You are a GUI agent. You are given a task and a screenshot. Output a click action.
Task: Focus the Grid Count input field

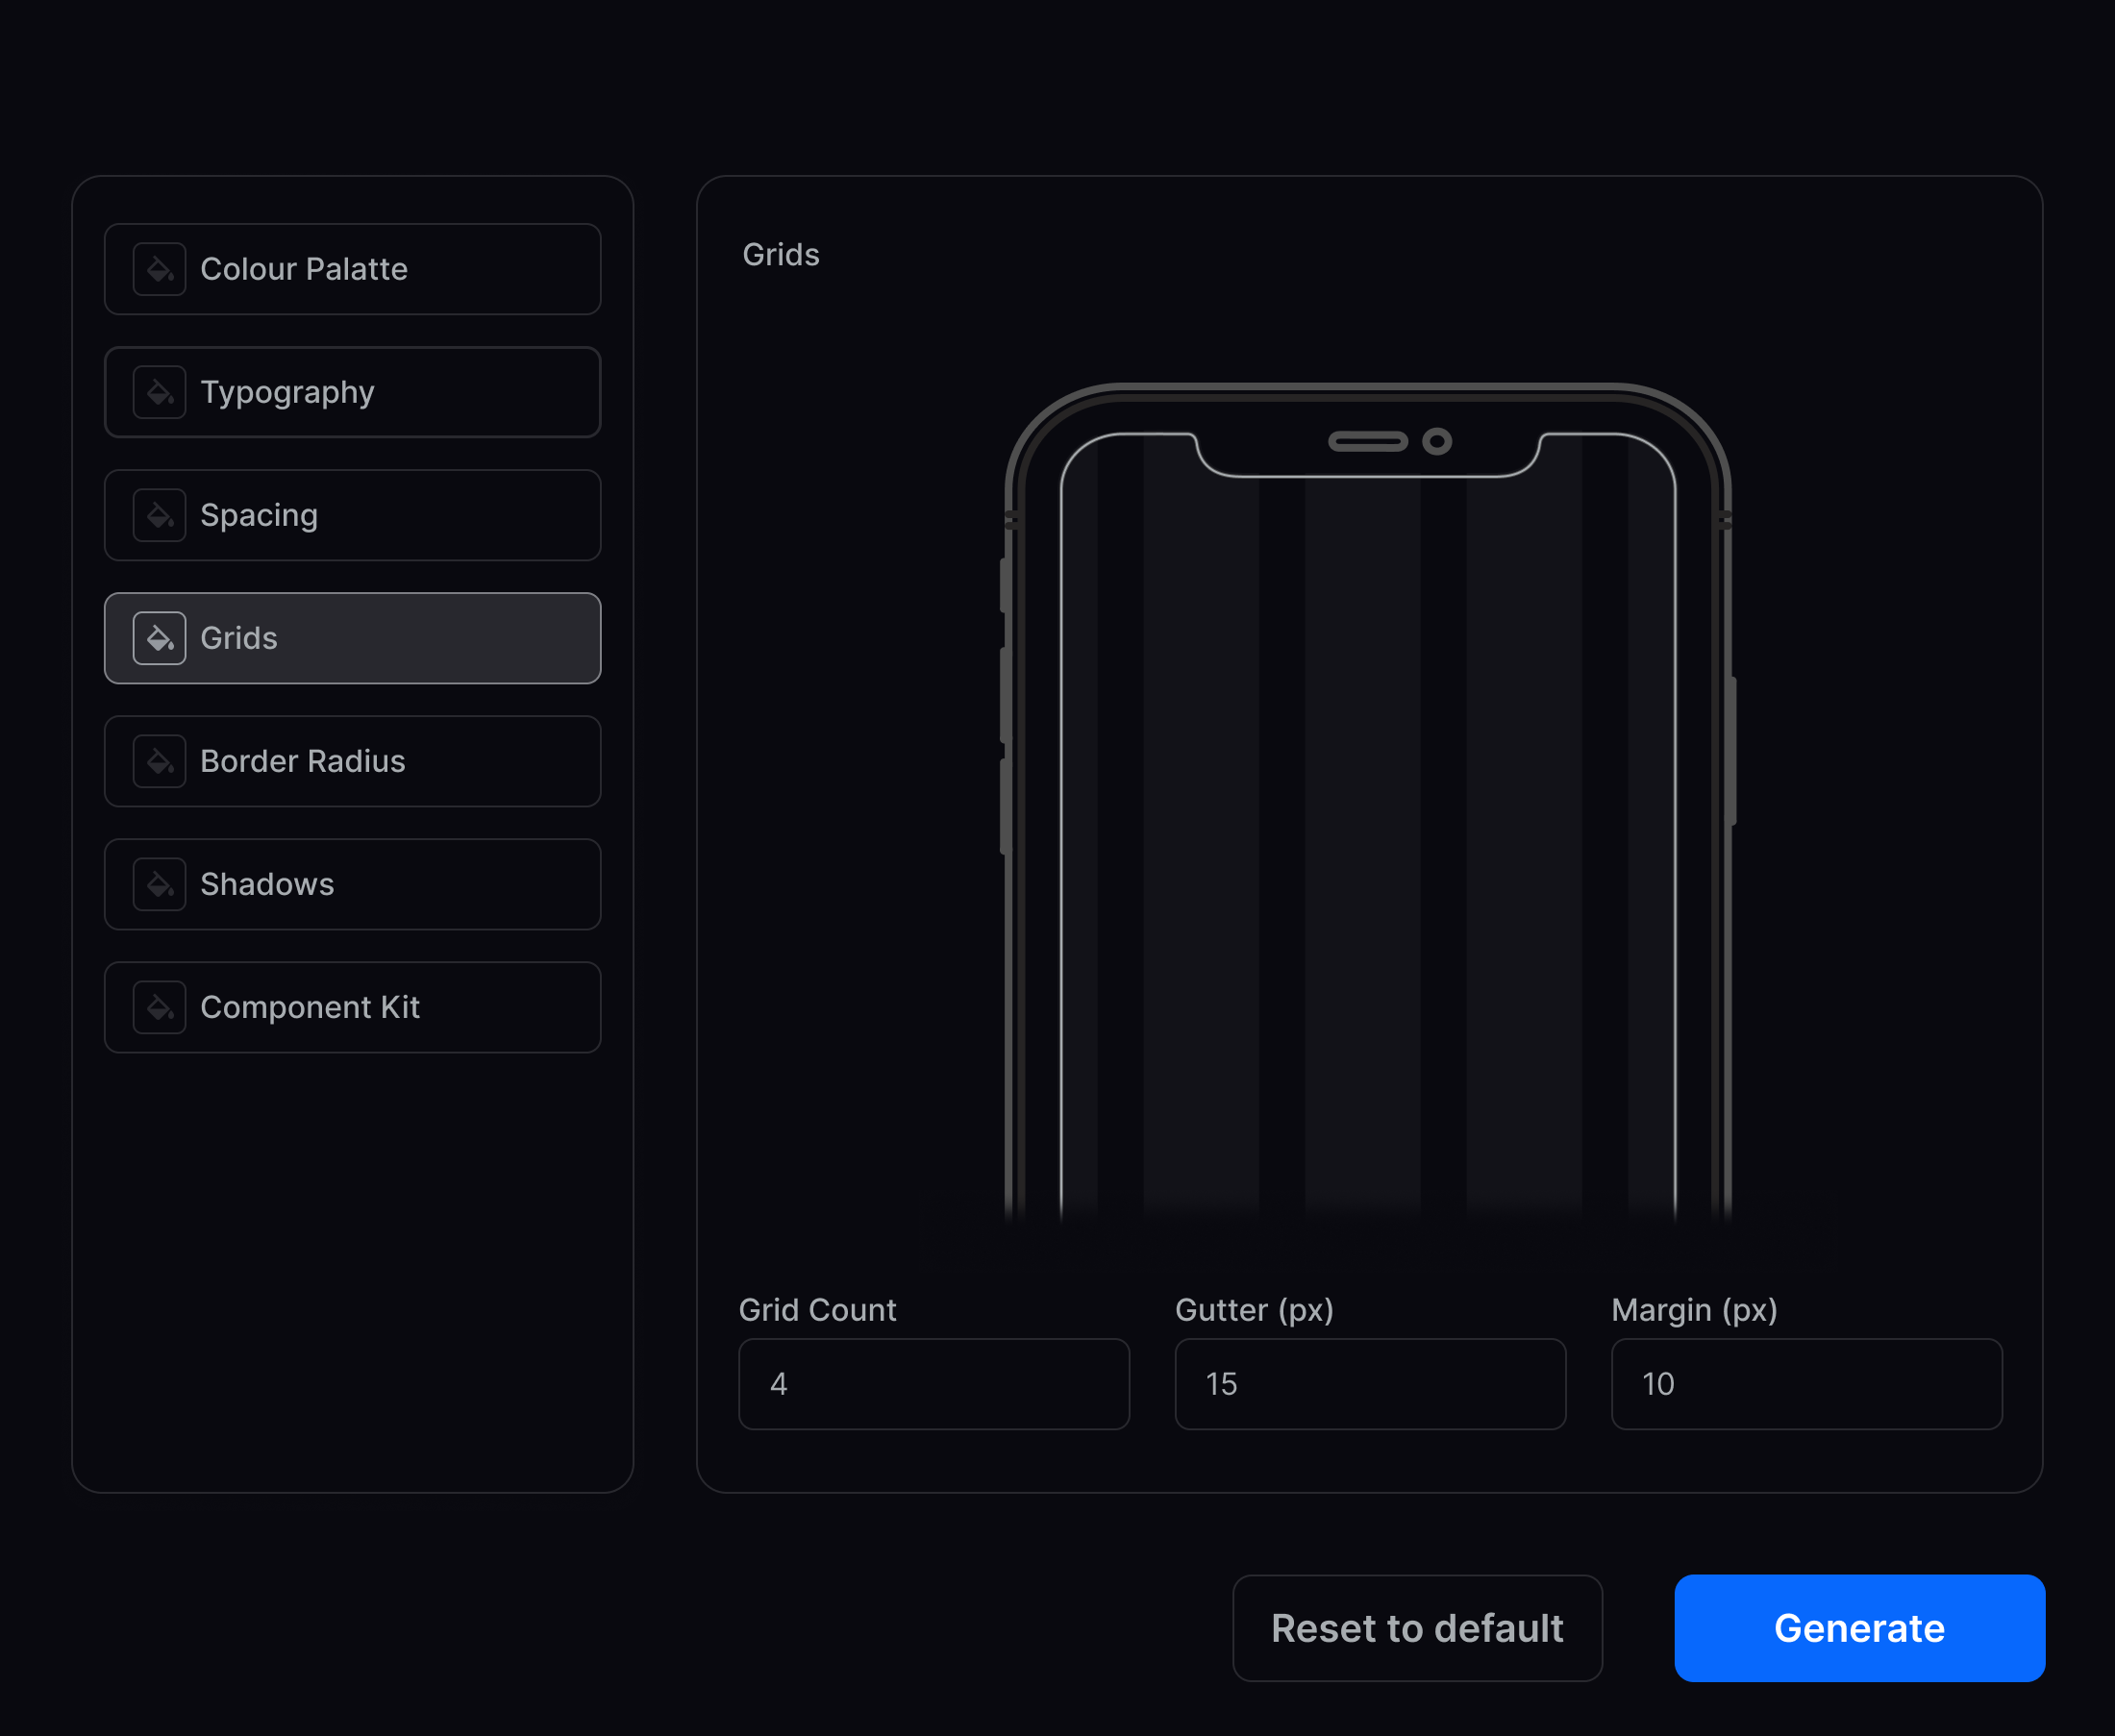933,1384
